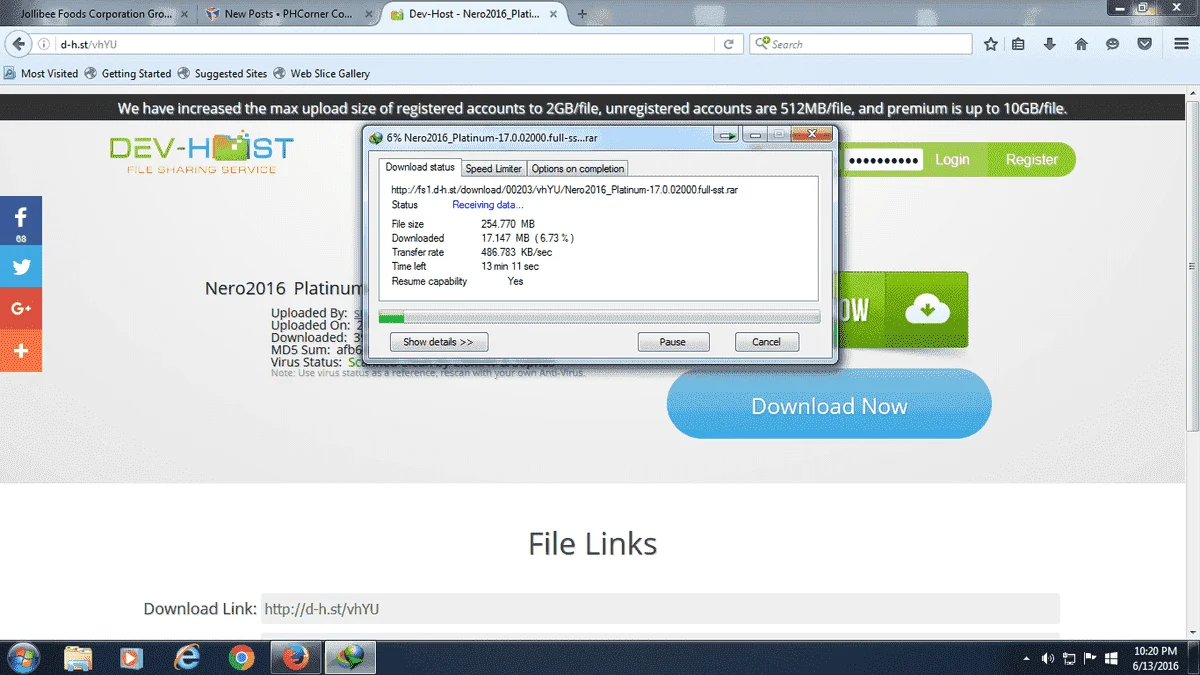Click the Login button on Dev-Host

(x=952, y=160)
